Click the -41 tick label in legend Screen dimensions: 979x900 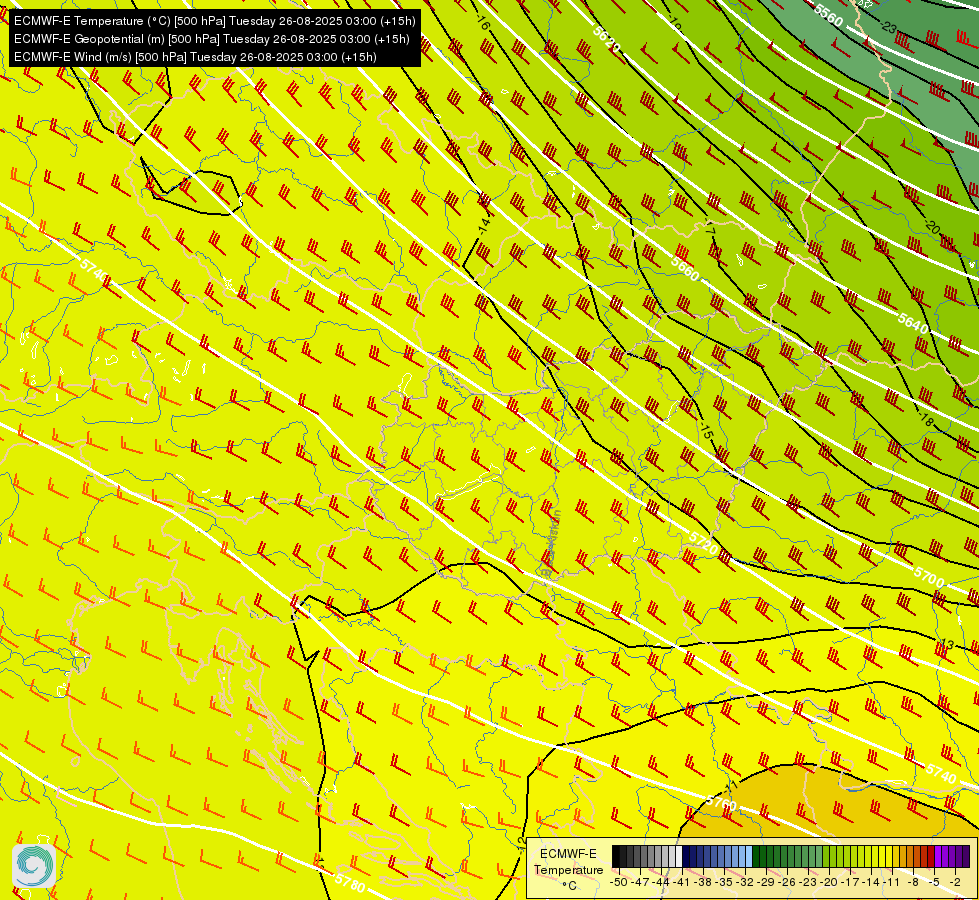pos(682,882)
